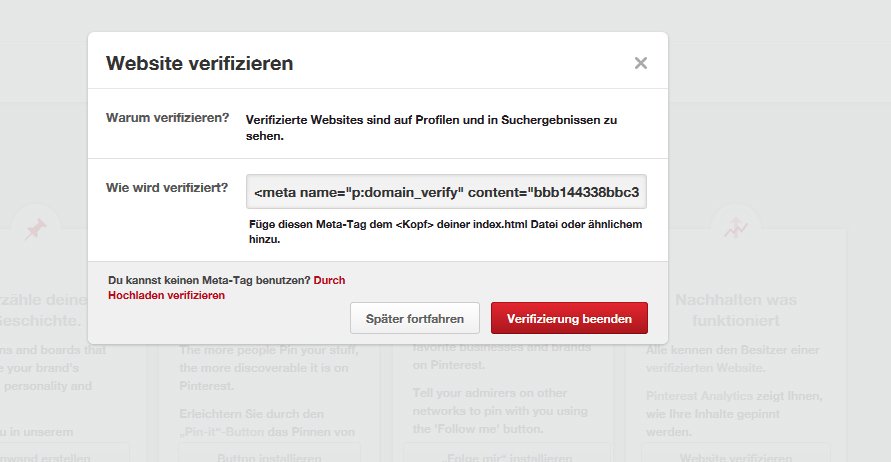Choose Später fortfahren
Image resolution: width=891 pixels, height=462 pixels.
(415, 318)
